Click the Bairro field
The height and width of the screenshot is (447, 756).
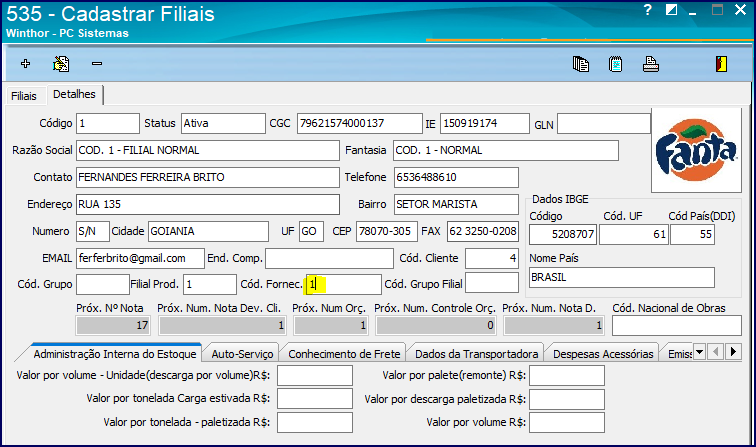pyautogui.click(x=456, y=204)
